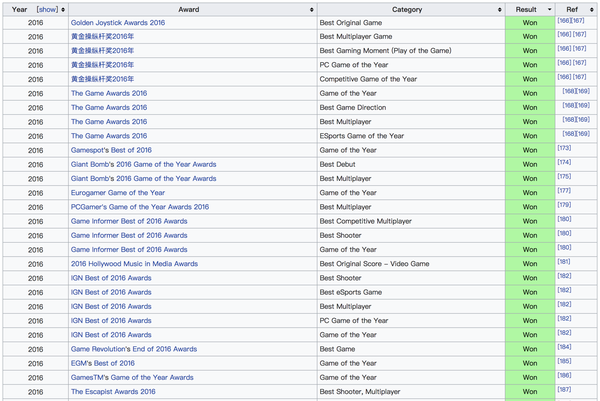
Task: Follow reference [174]
Action: click(x=564, y=162)
